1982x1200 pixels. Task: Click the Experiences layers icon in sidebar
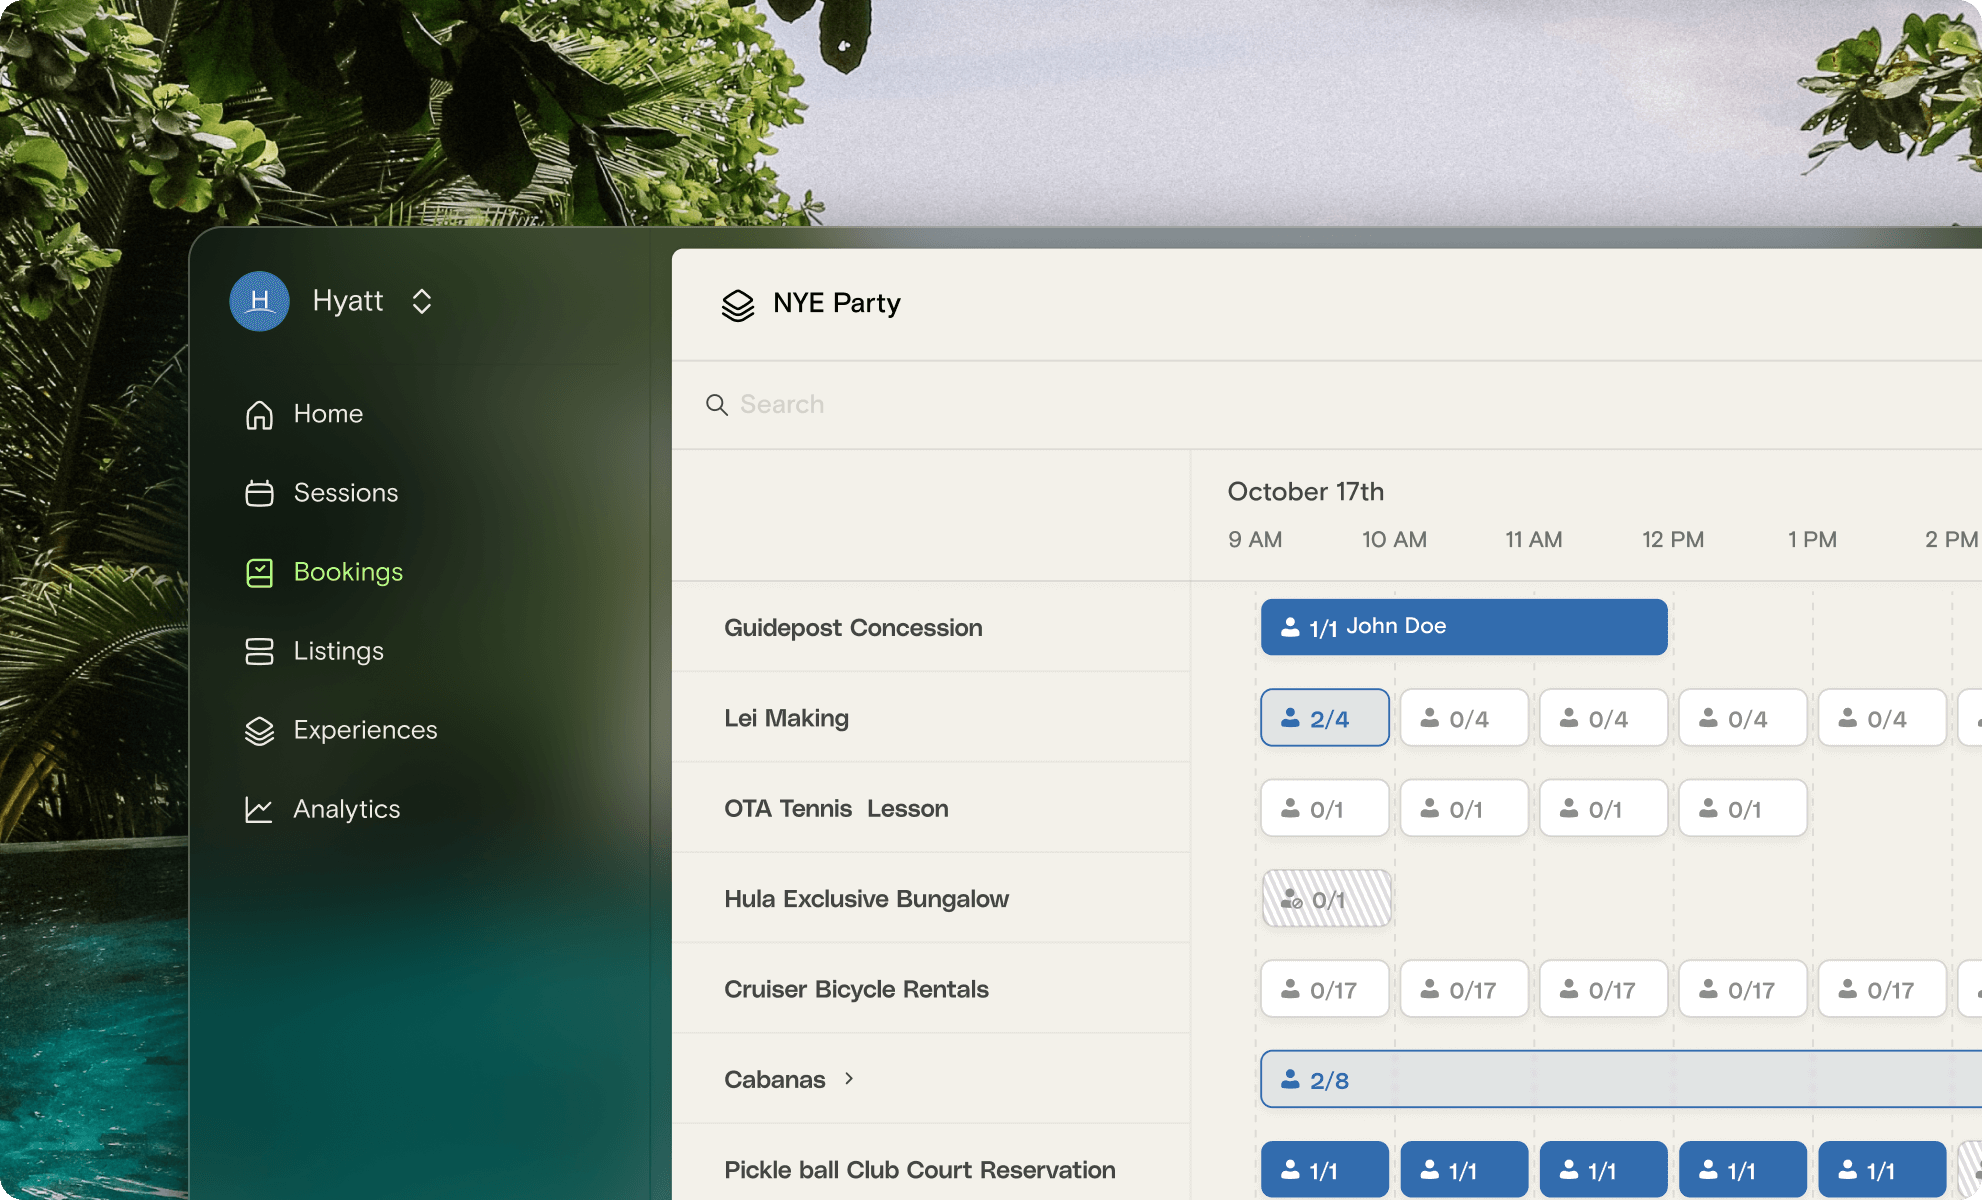(259, 731)
